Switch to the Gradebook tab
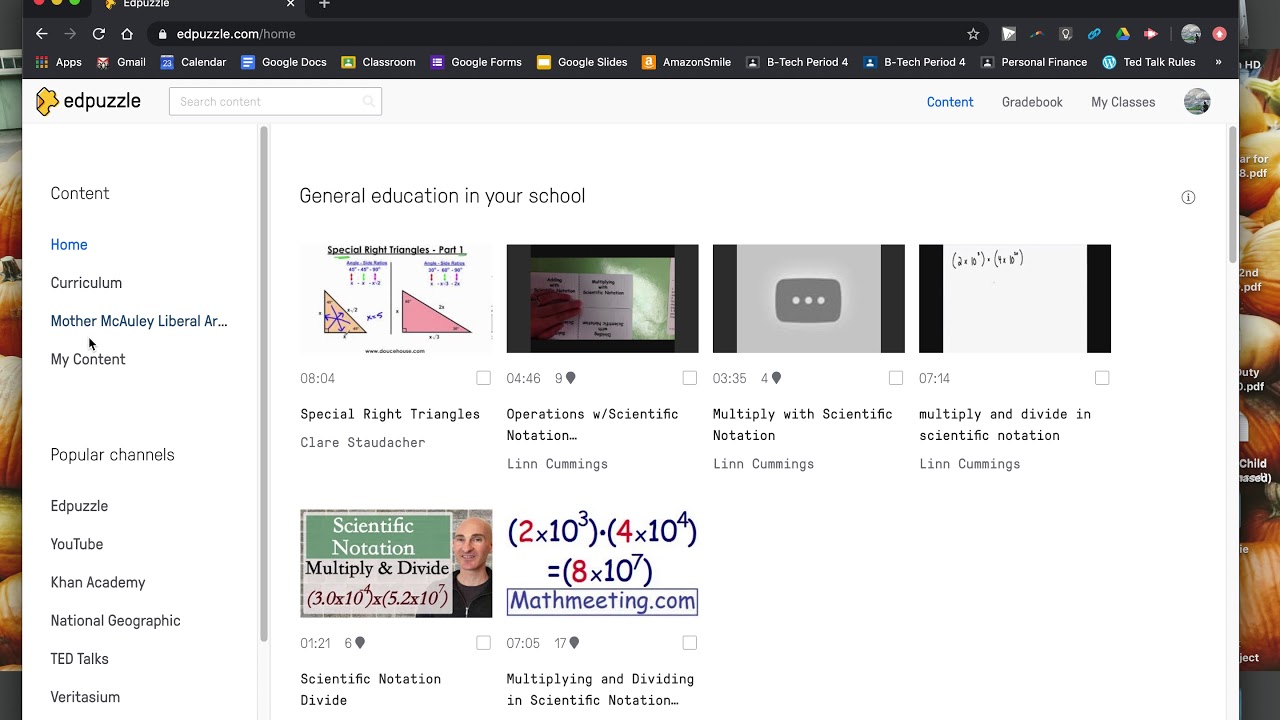 pos(1032,102)
